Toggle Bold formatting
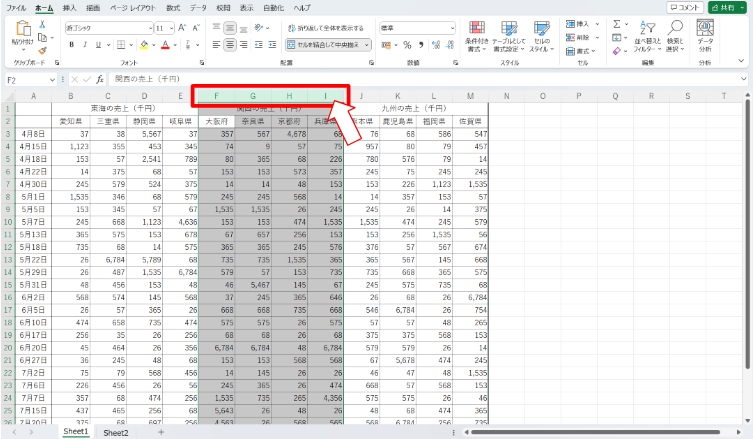754x439 pixels. click(x=73, y=45)
